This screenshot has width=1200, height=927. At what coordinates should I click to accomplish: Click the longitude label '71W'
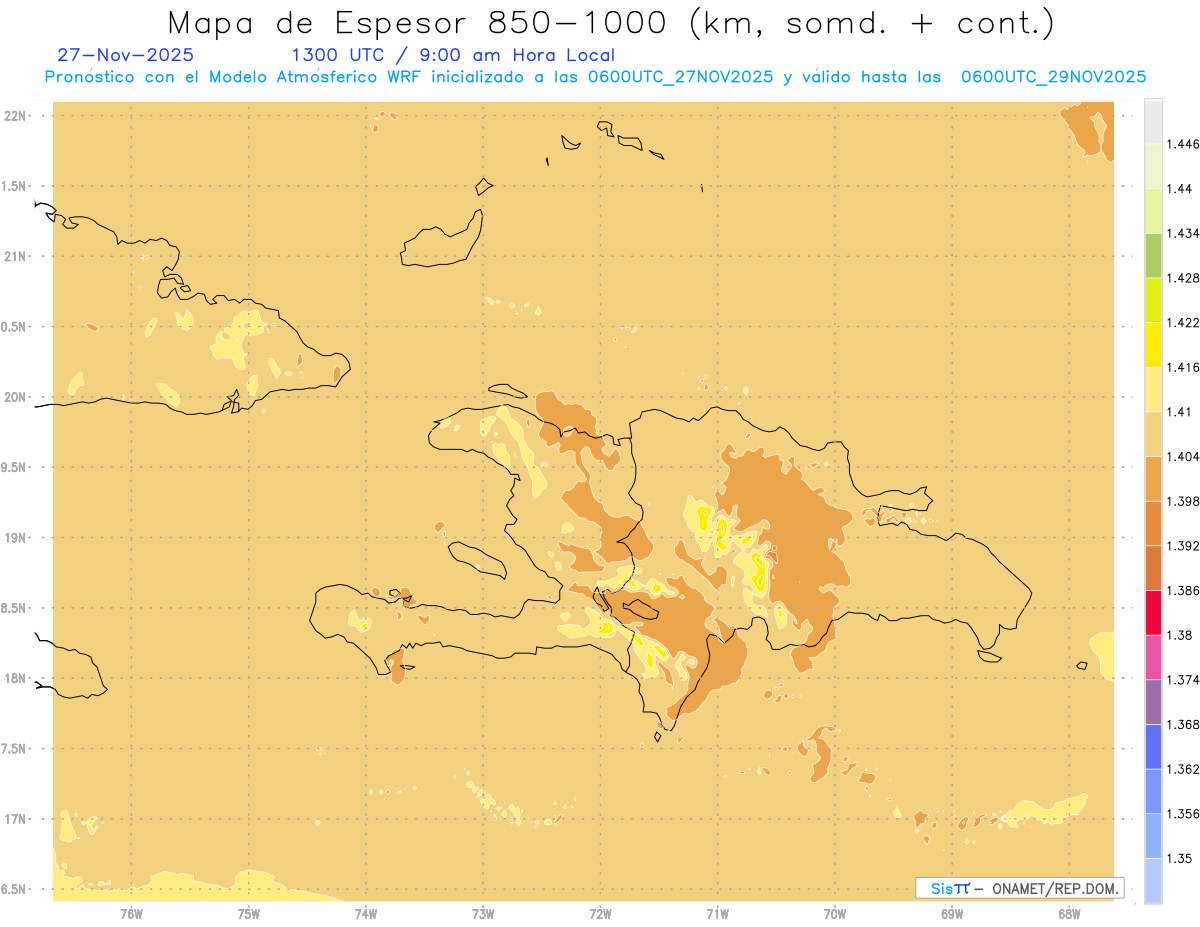click(x=717, y=913)
